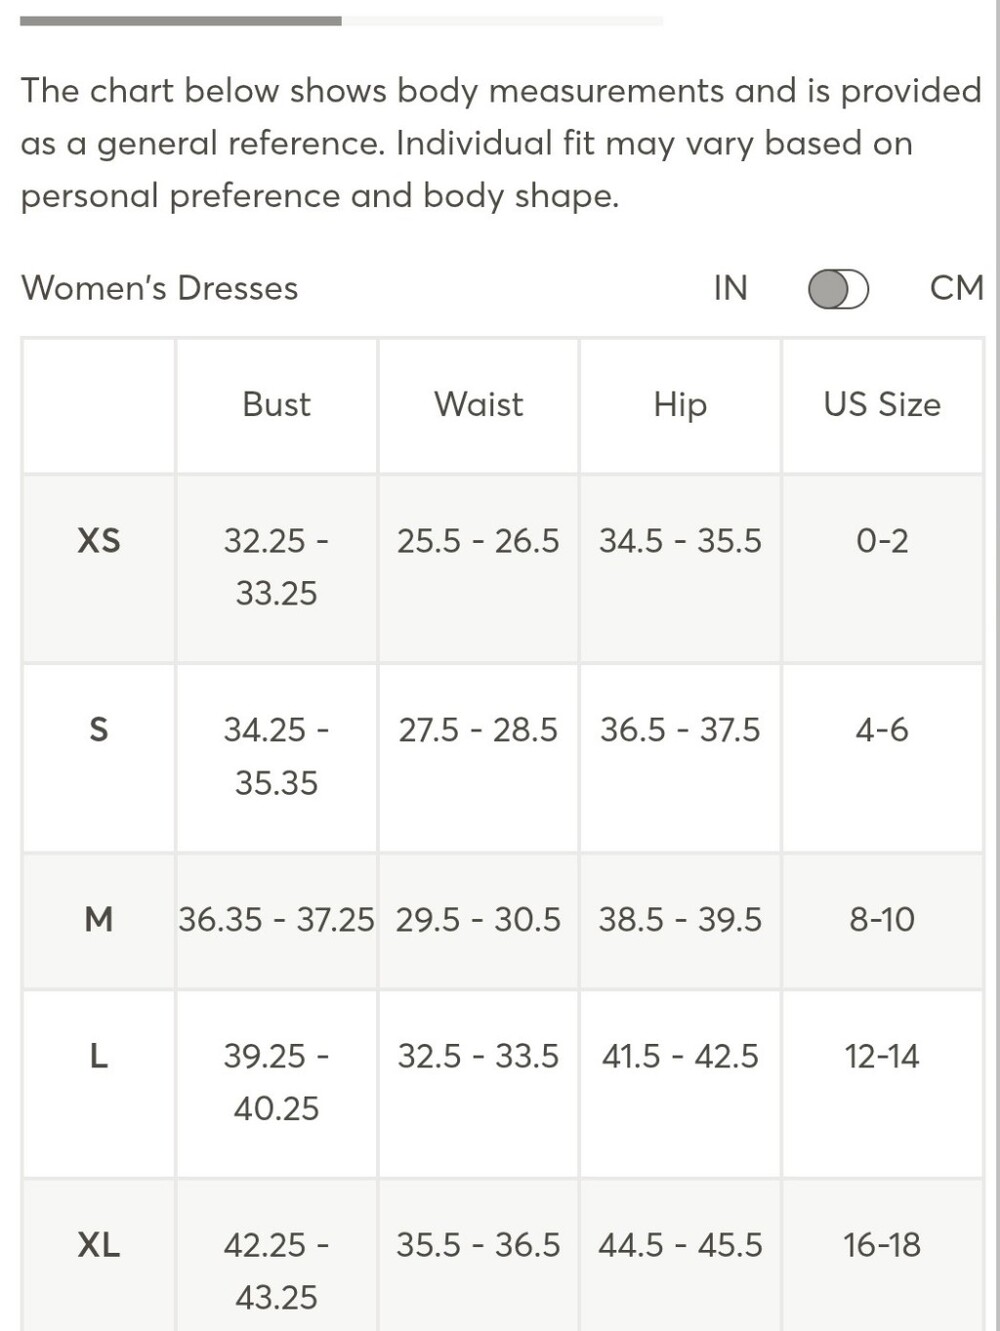1000x1331 pixels.
Task: Click the 8-10 US size cell
Action: [882, 919]
